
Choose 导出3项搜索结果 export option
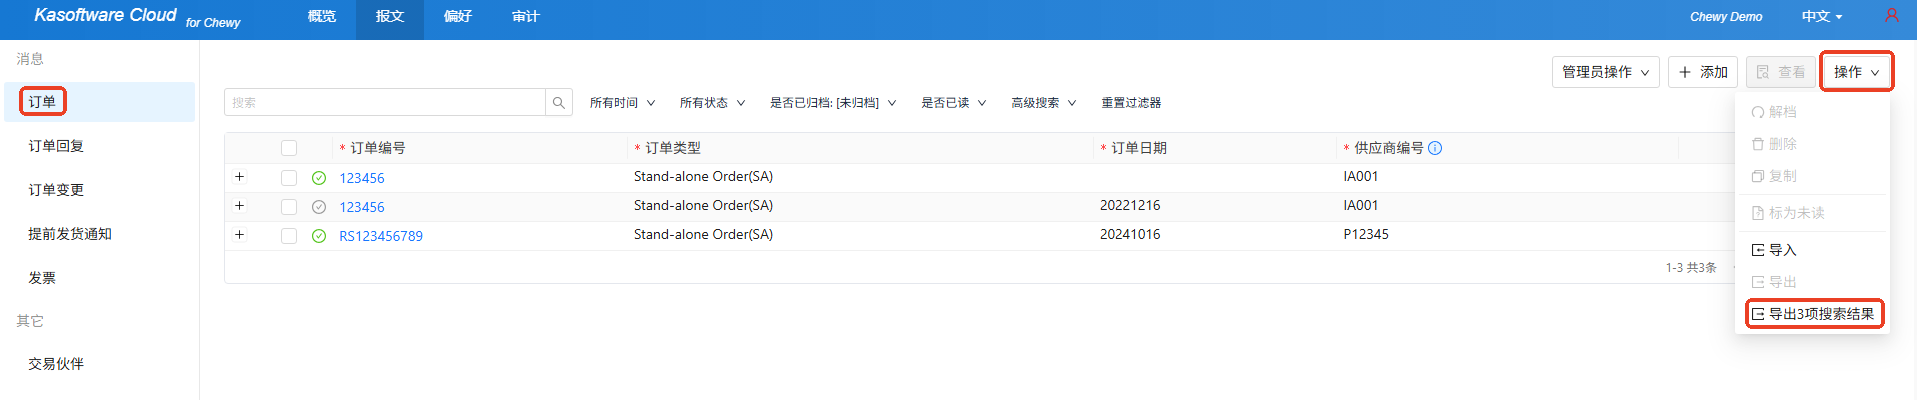coord(1813,314)
